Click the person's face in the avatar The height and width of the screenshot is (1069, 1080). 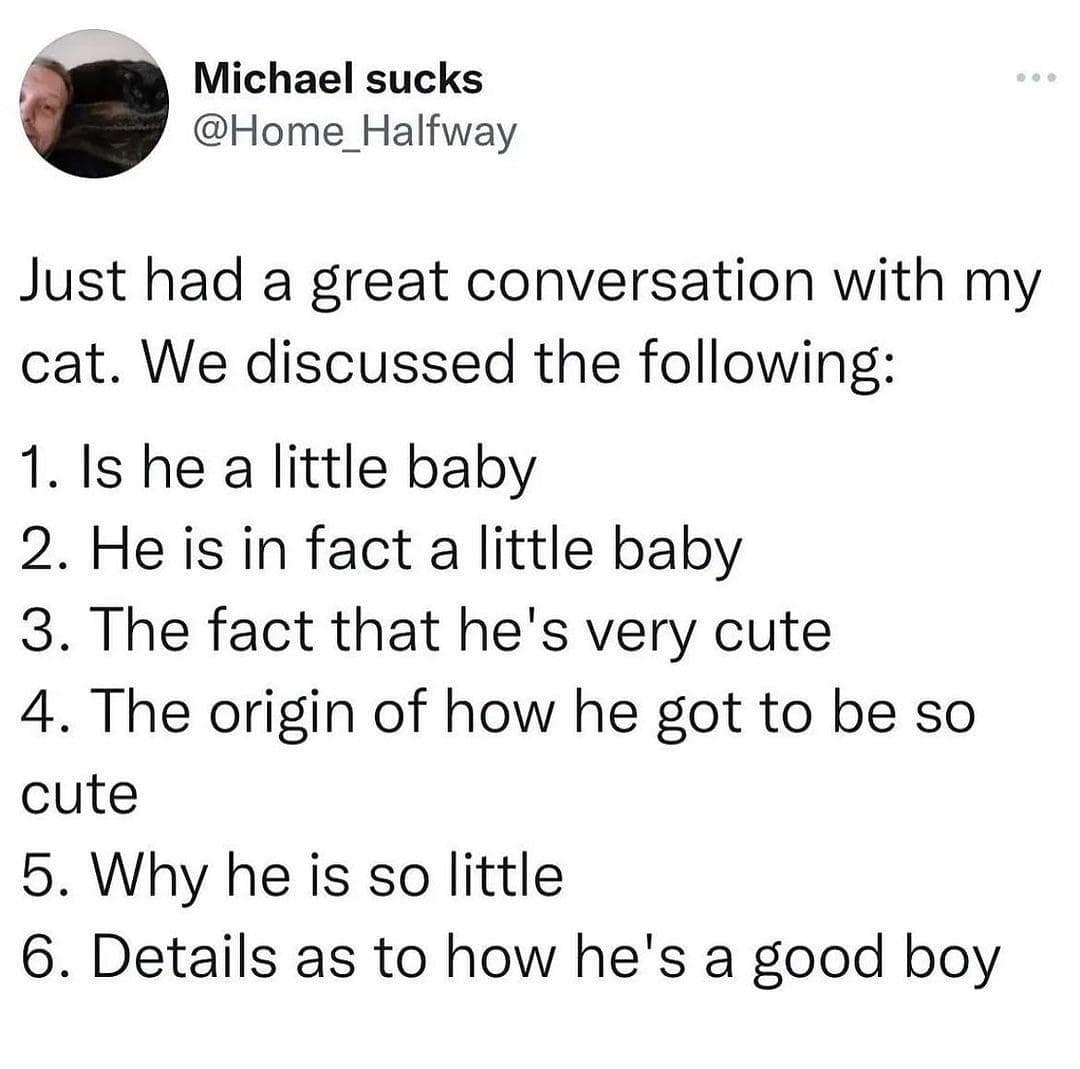tap(46, 105)
